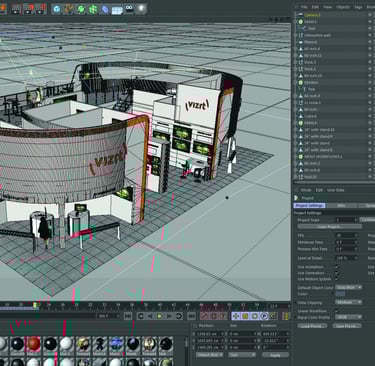Click Render to Picture Viewer icon
The width and height of the screenshot is (375, 366).
point(29,9)
